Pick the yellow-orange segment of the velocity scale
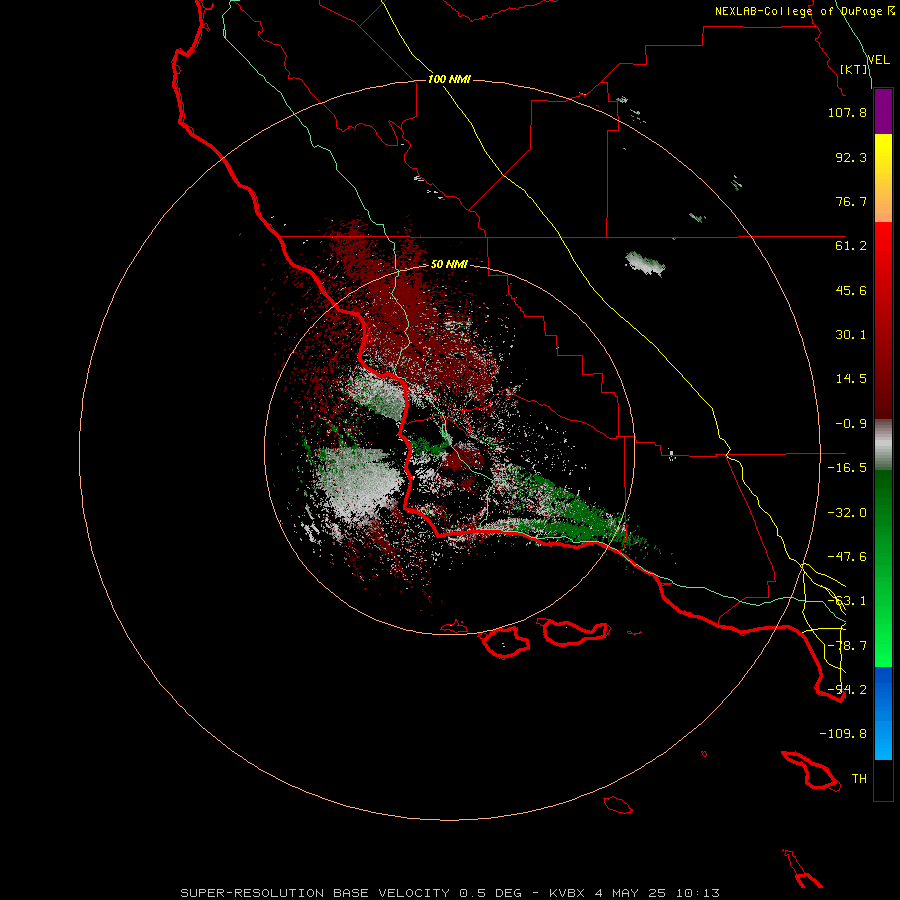900x900 pixels. pyautogui.click(x=883, y=178)
